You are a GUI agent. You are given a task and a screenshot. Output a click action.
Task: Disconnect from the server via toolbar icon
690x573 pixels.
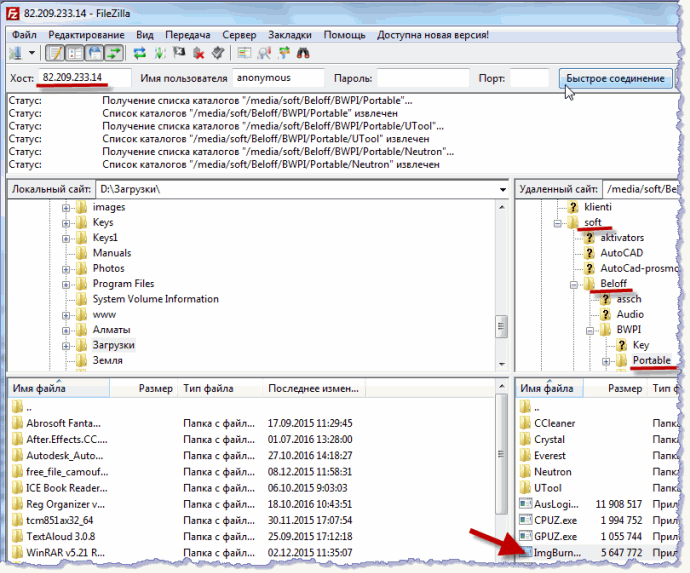click(199, 53)
